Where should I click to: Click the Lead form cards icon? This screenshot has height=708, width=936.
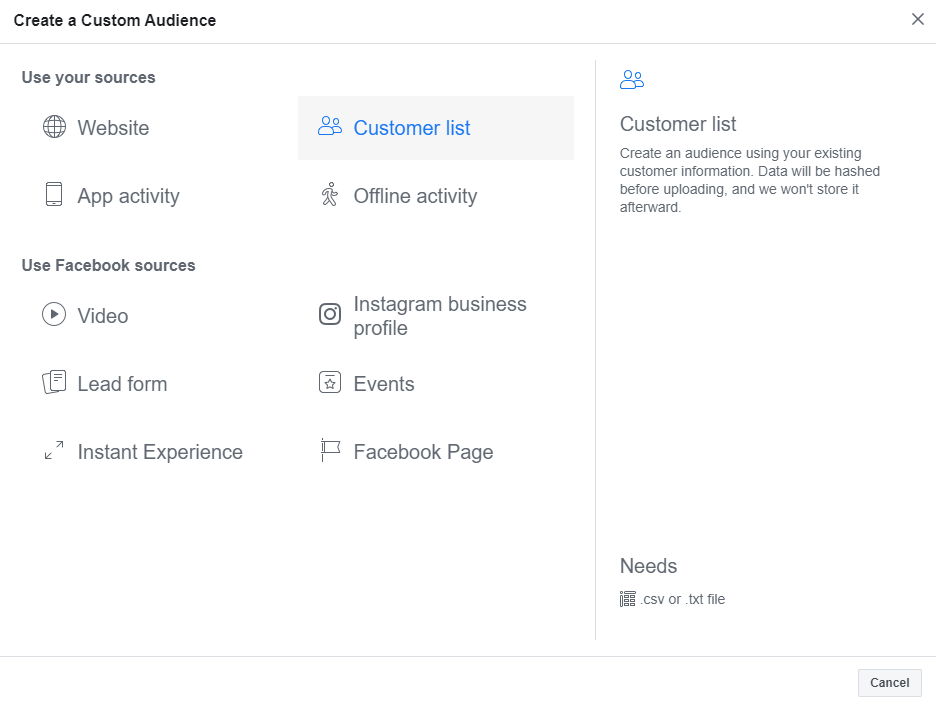coord(54,383)
